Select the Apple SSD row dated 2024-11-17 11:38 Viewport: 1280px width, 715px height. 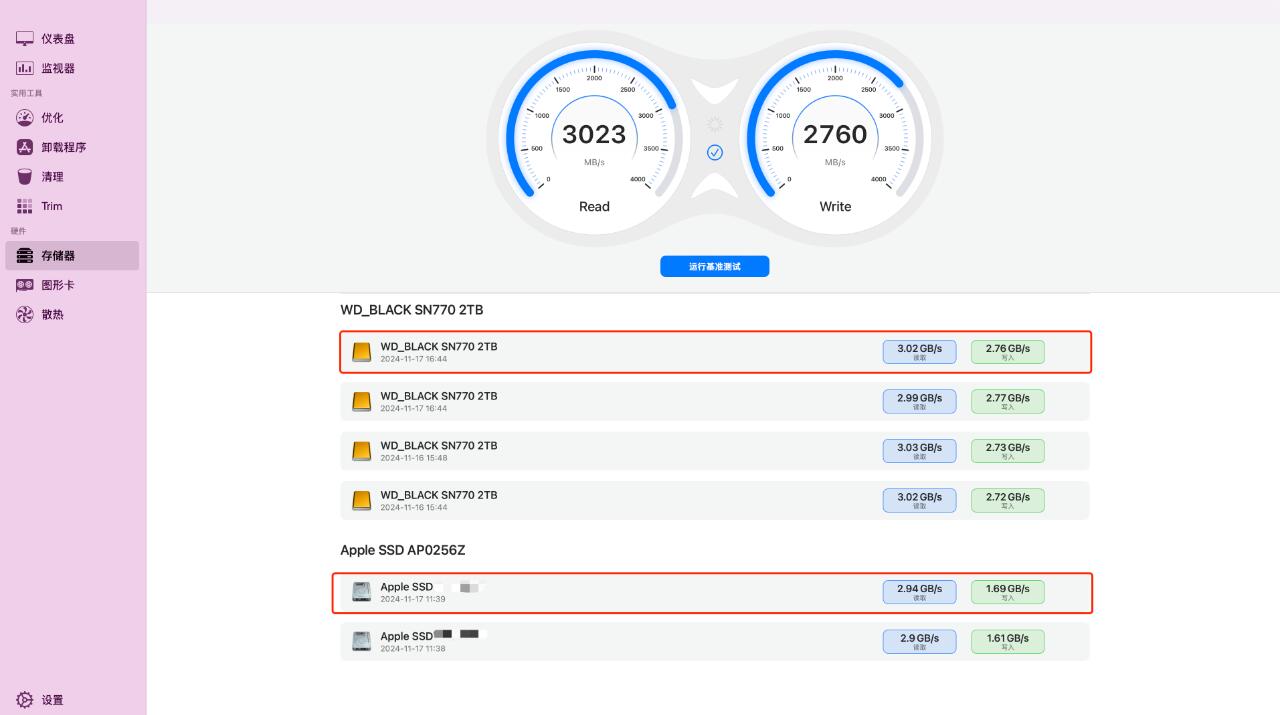[x=715, y=641]
